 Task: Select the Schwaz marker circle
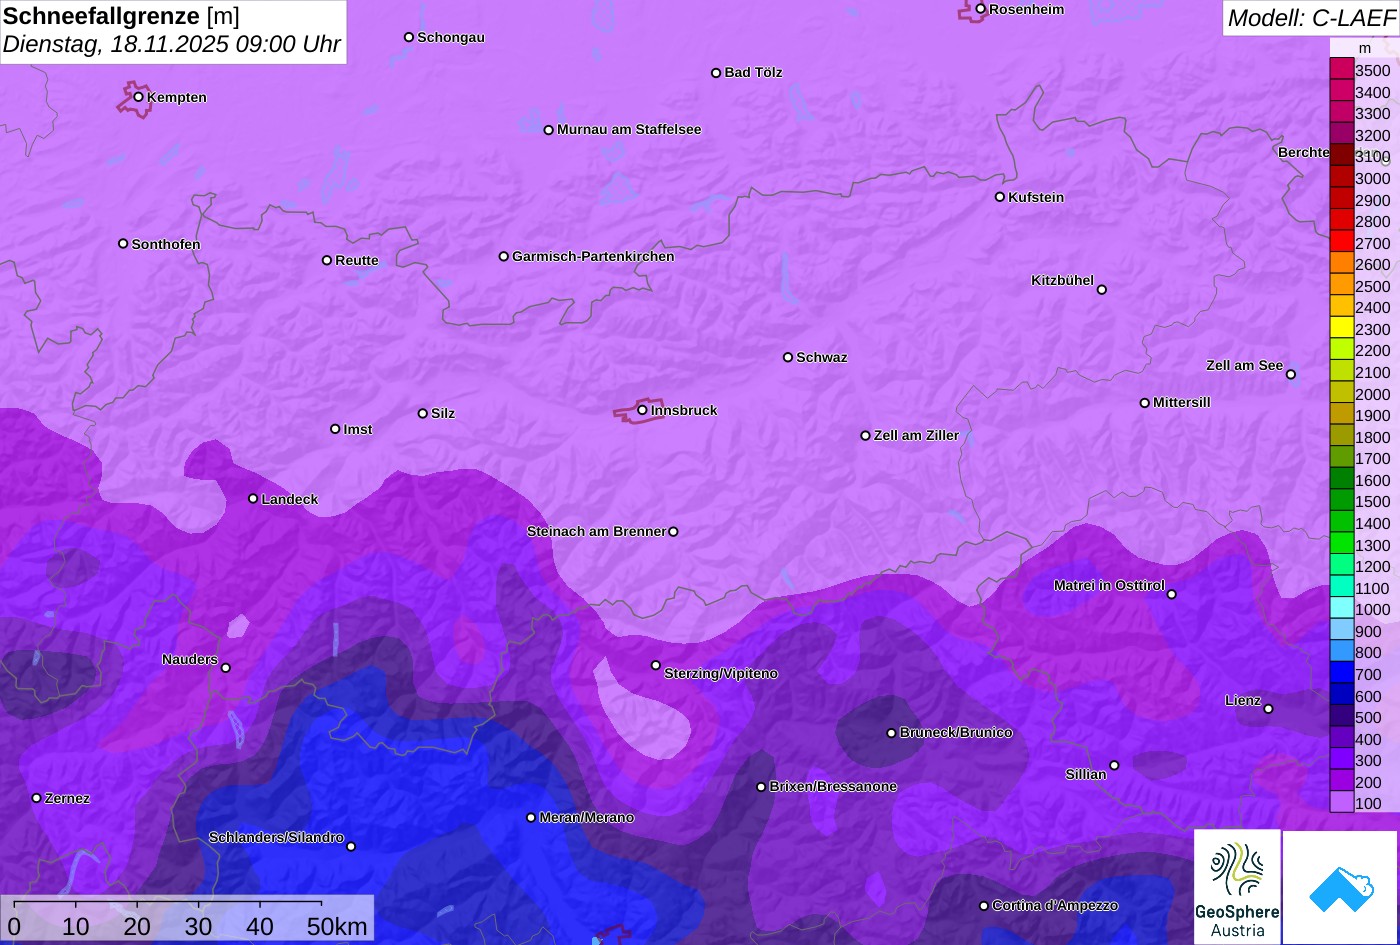tap(788, 357)
